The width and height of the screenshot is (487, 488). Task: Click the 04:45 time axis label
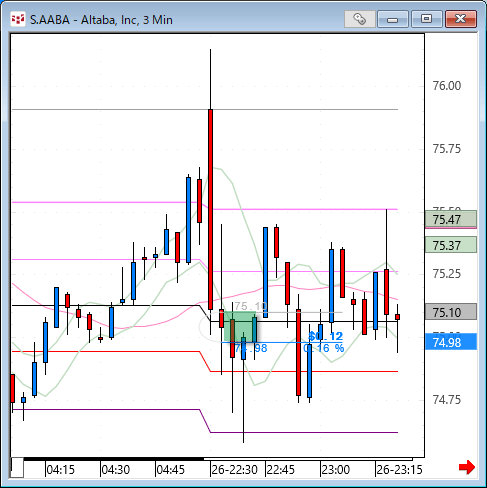pyautogui.click(x=171, y=470)
